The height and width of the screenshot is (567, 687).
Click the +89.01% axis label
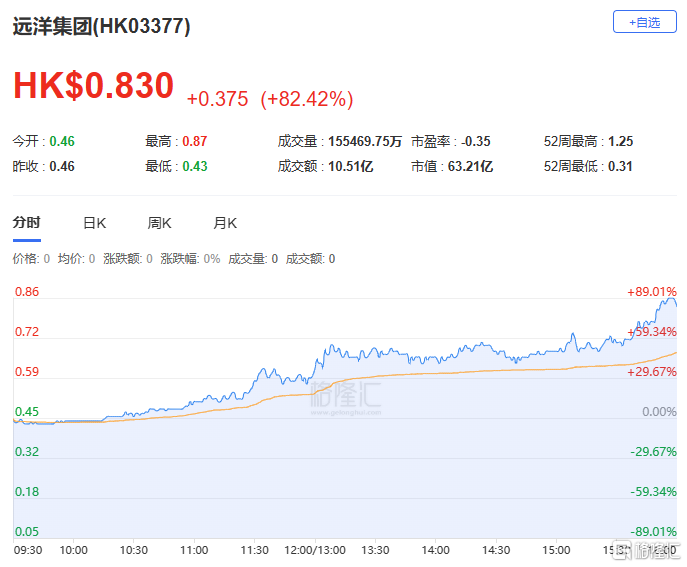[652, 291]
